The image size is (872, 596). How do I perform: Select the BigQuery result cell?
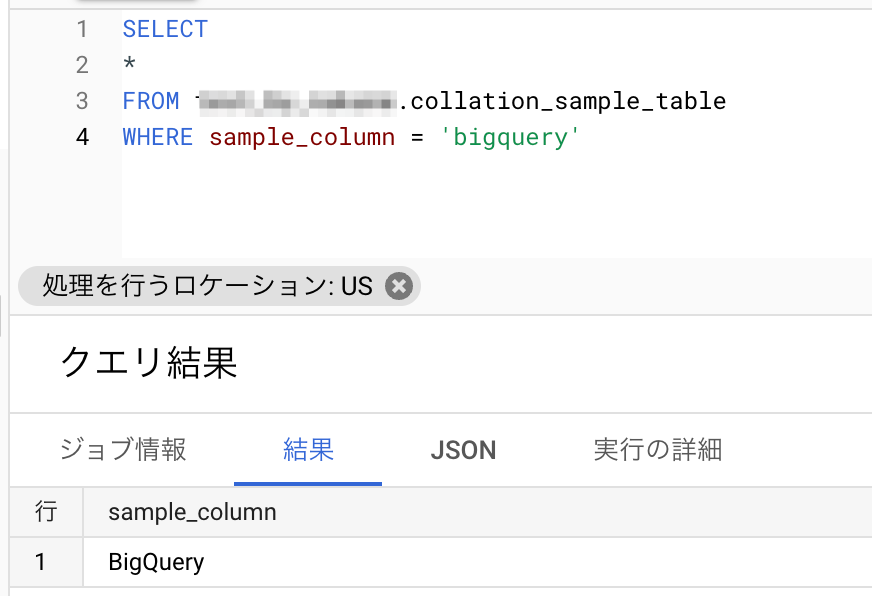tap(156, 562)
